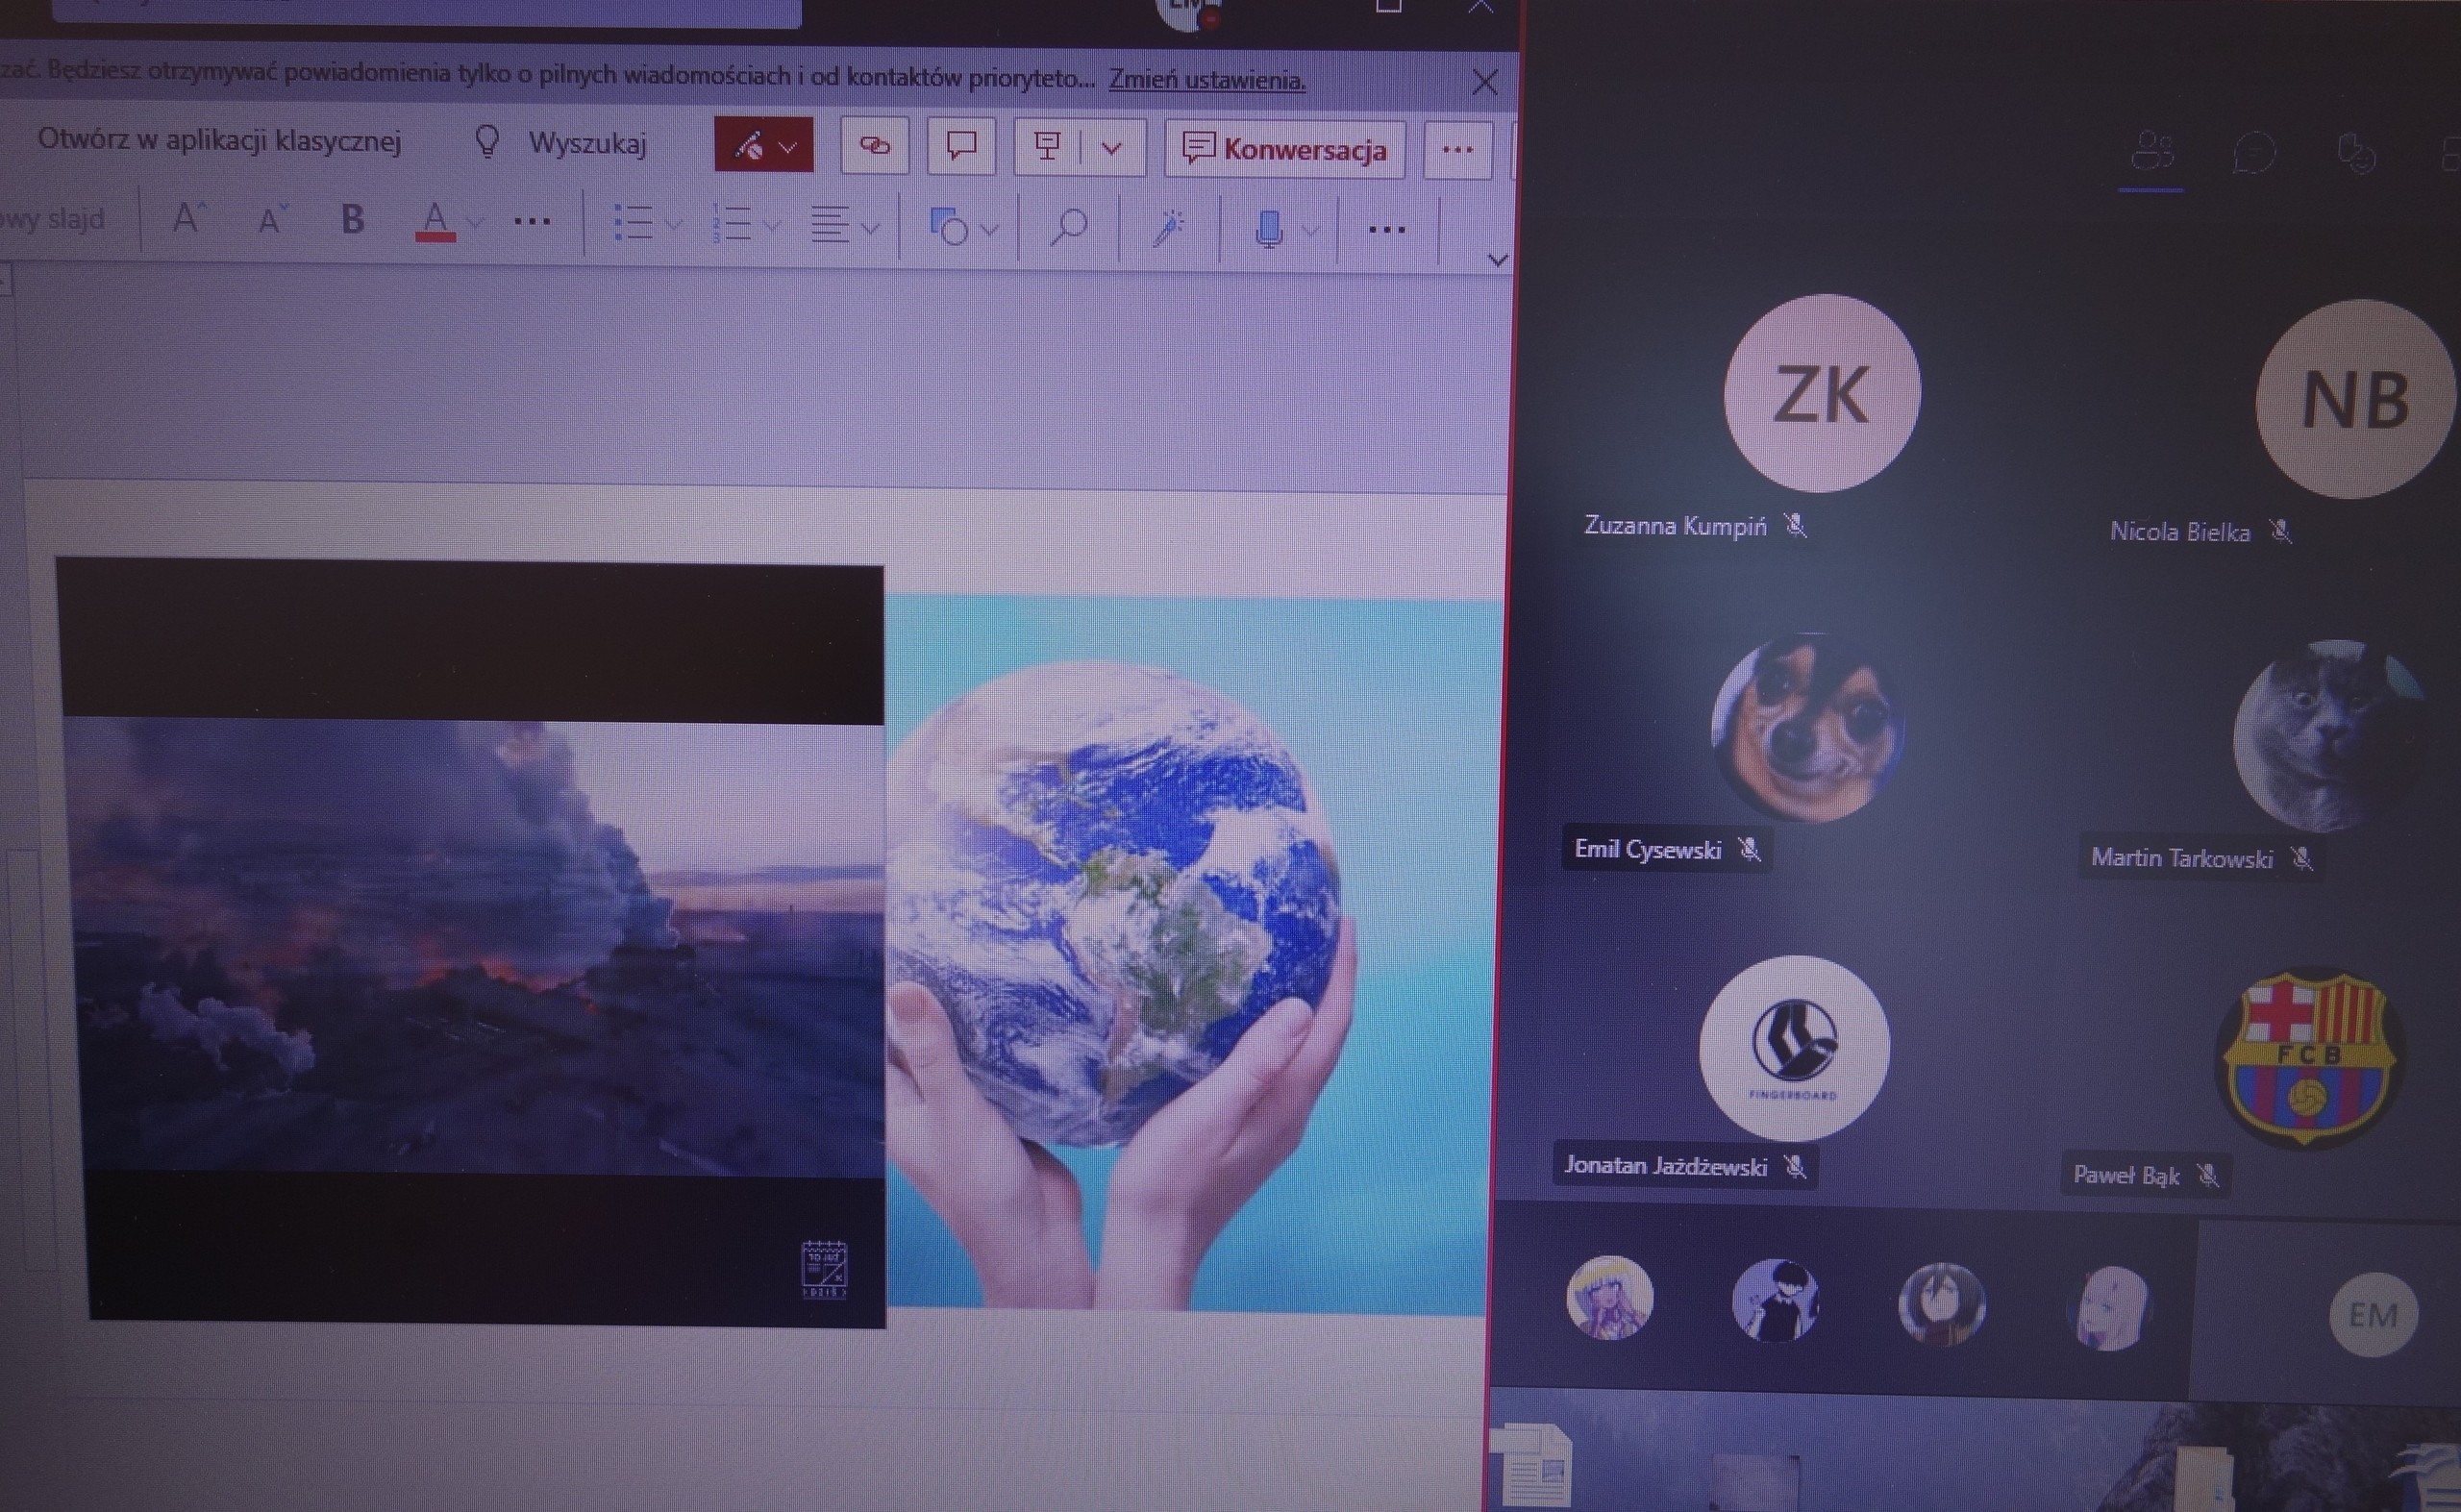
Task: Expand the font color dropdown arrow
Action: (476, 224)
